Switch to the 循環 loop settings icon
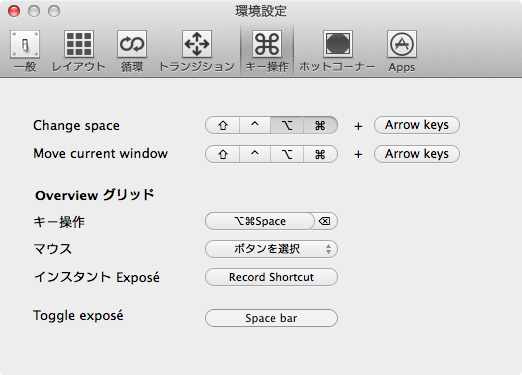522x375 pixels. pyautogui.click(x=132, y=51)
